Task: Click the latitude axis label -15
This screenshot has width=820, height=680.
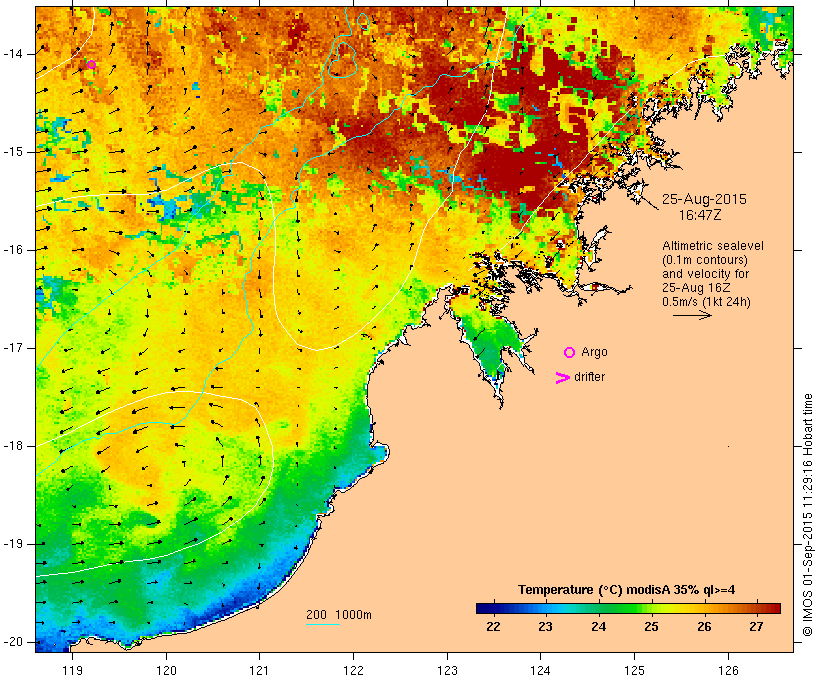Action: [x=13, y=152]
